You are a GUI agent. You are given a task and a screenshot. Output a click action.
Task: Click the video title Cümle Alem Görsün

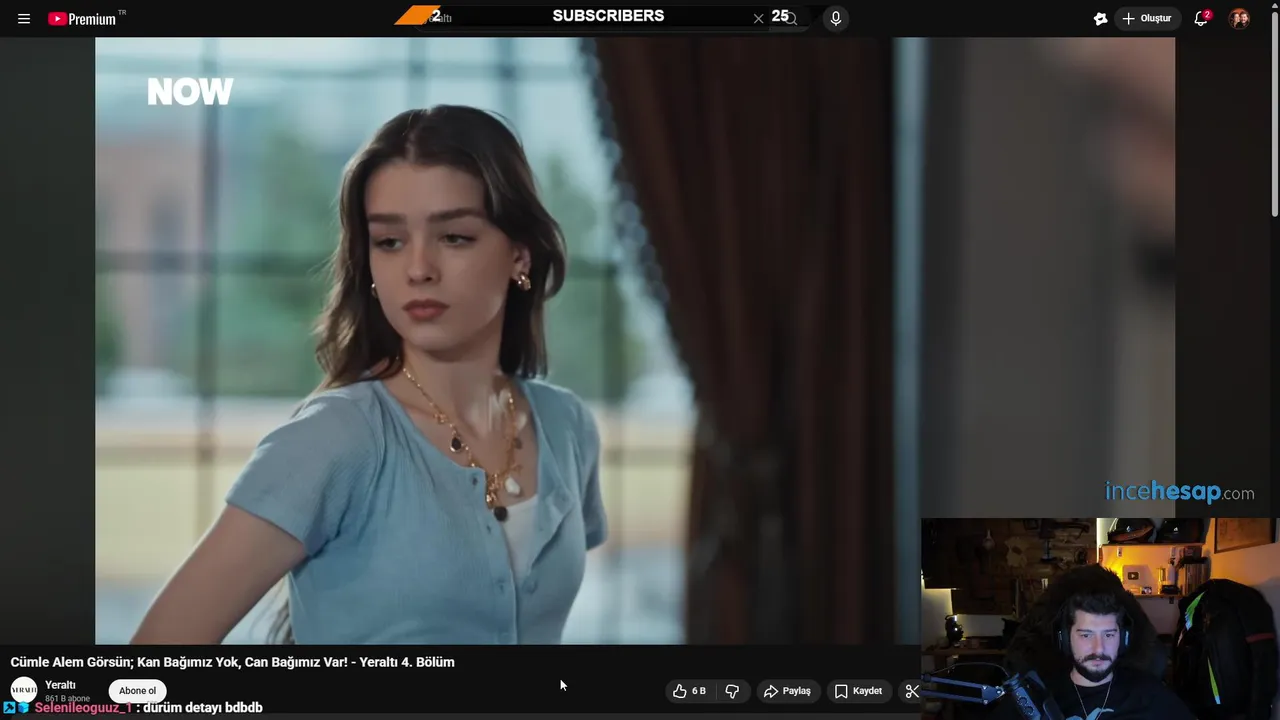click(233, 662)
